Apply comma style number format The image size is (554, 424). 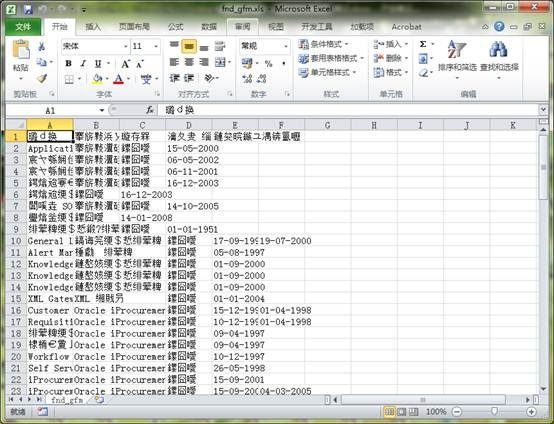(283, 64)
